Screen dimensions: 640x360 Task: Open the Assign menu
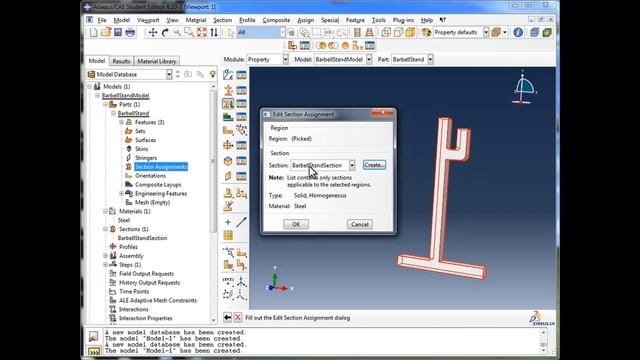pos(305,20)
